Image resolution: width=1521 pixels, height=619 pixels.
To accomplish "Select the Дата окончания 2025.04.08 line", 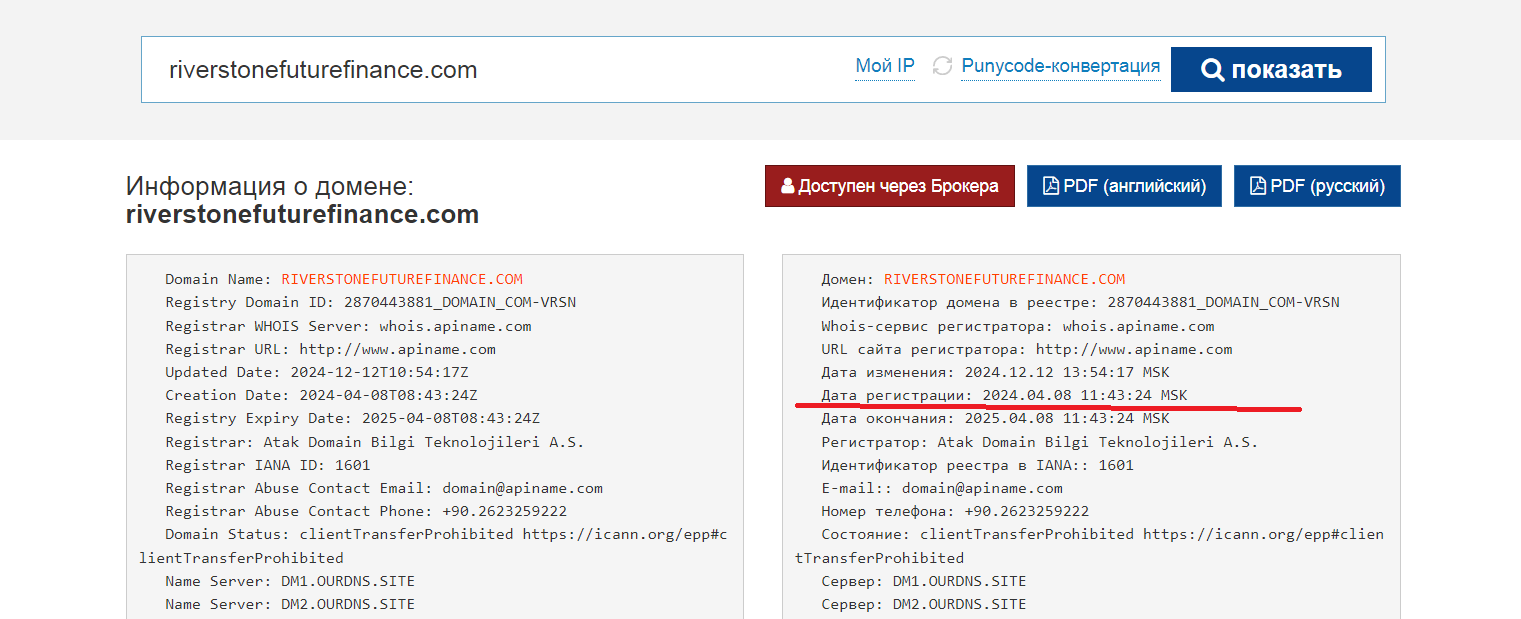I will pyautogui.click(x=995, y=418).
